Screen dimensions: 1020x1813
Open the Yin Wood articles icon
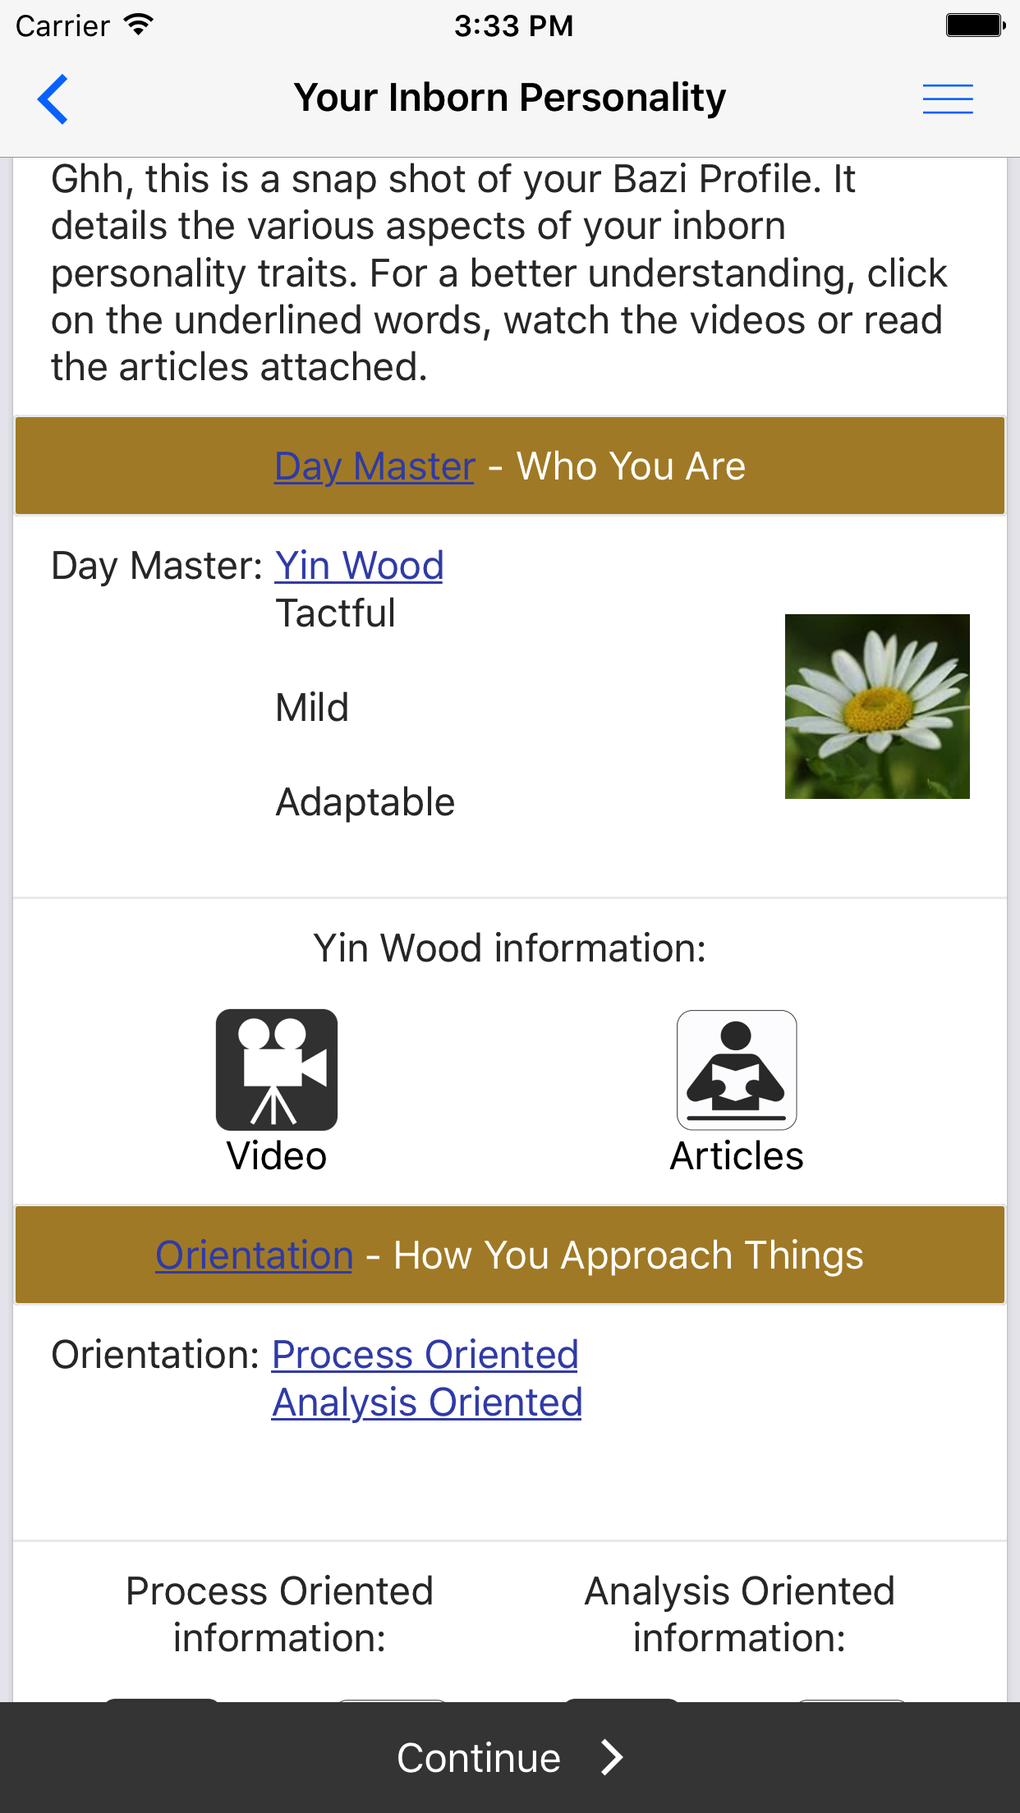click(x=737, y=1069)
